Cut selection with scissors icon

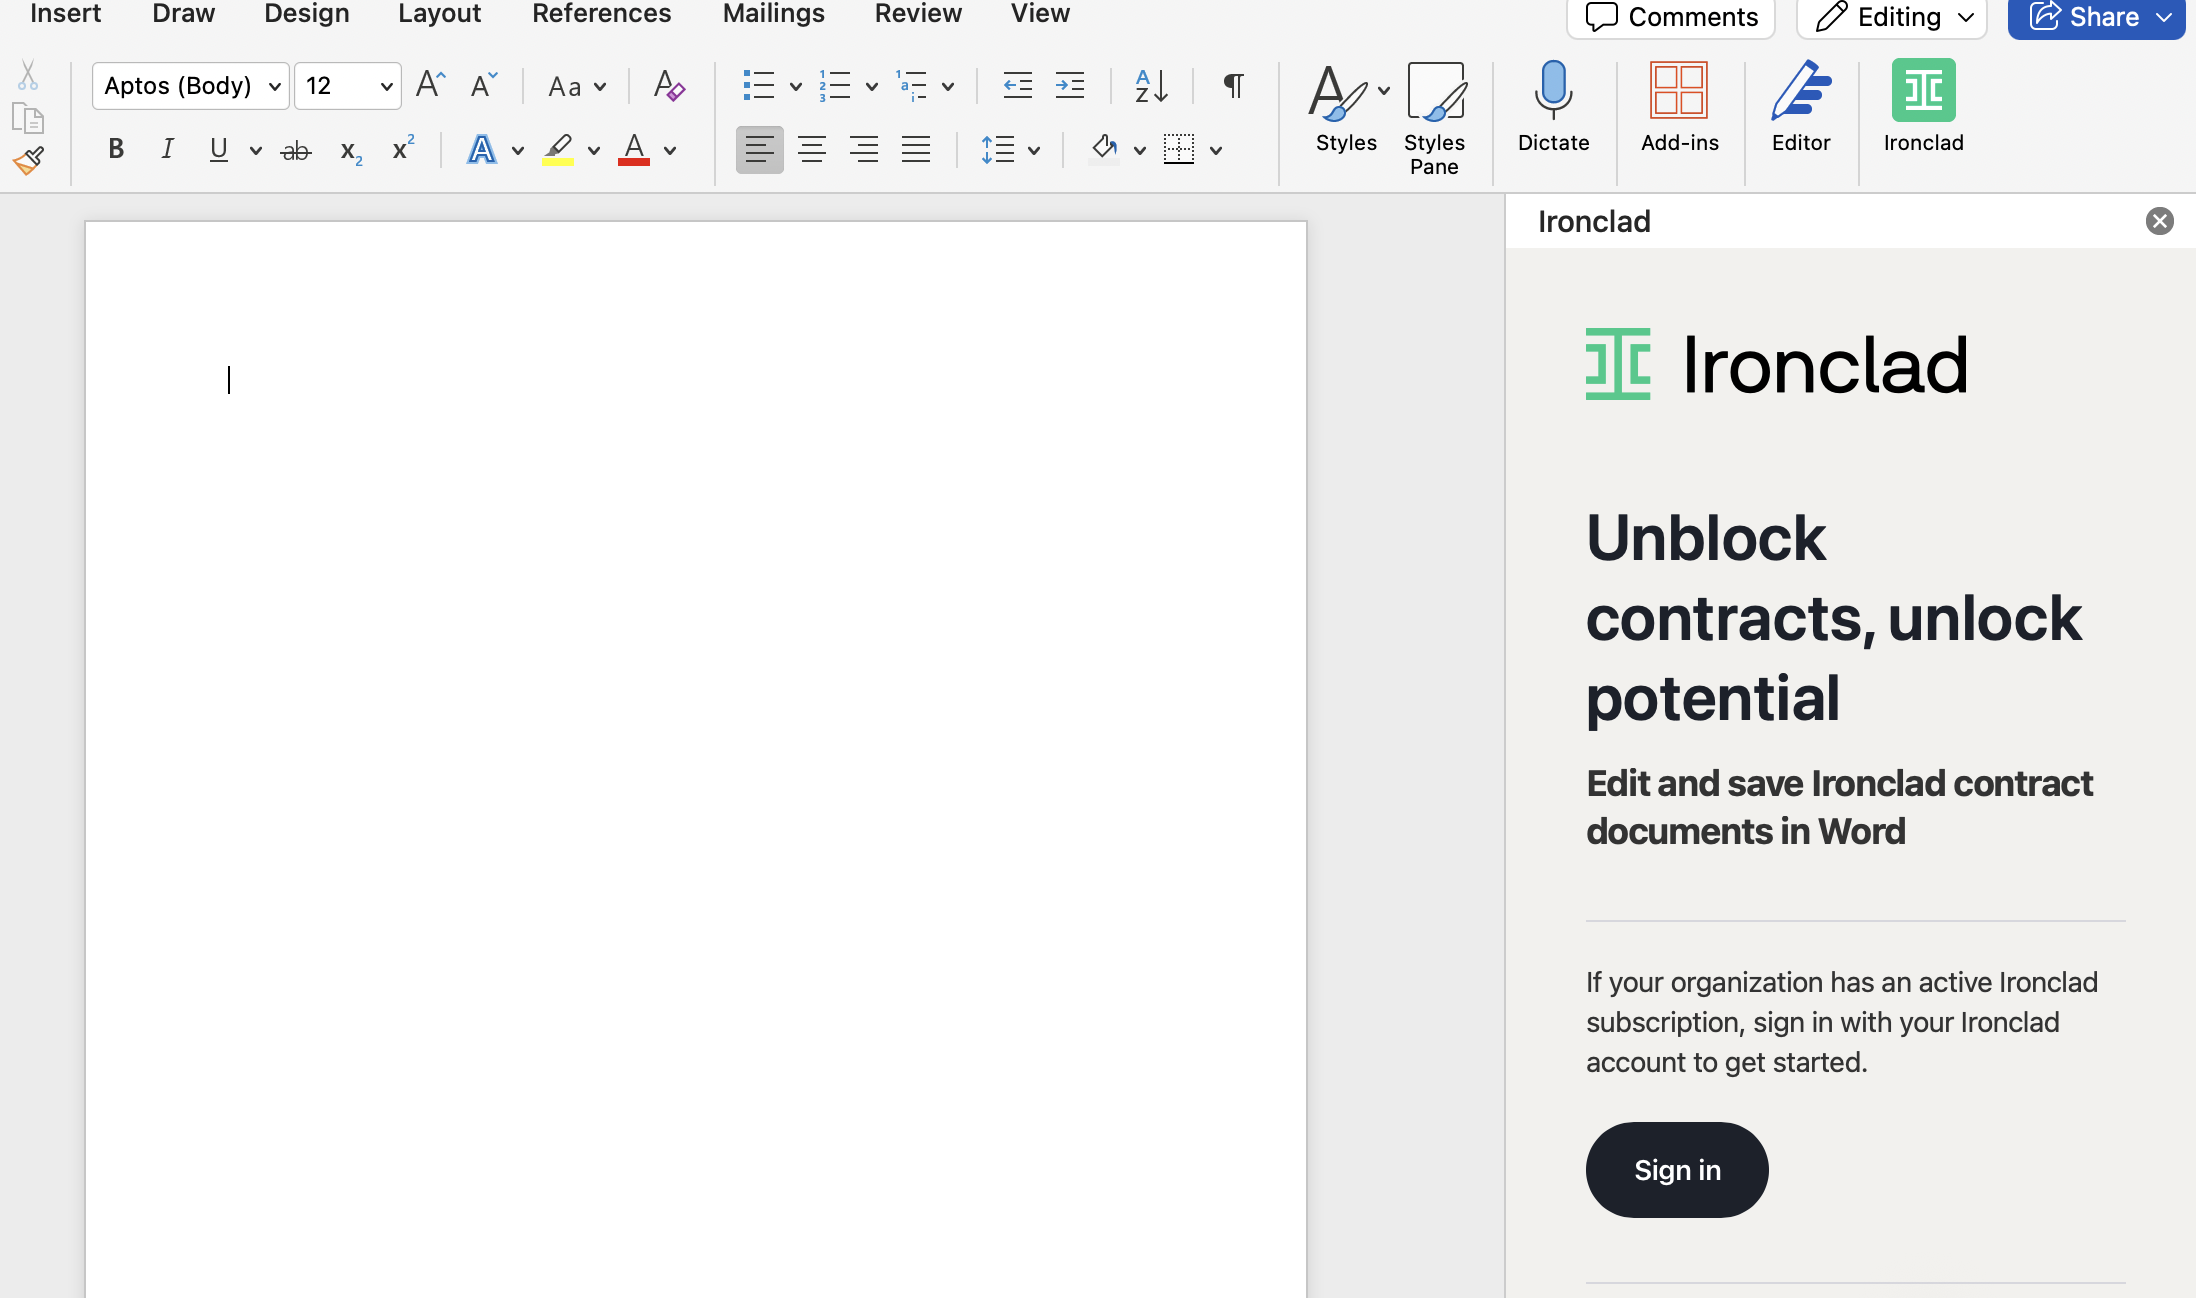click(x=28, y=76)
